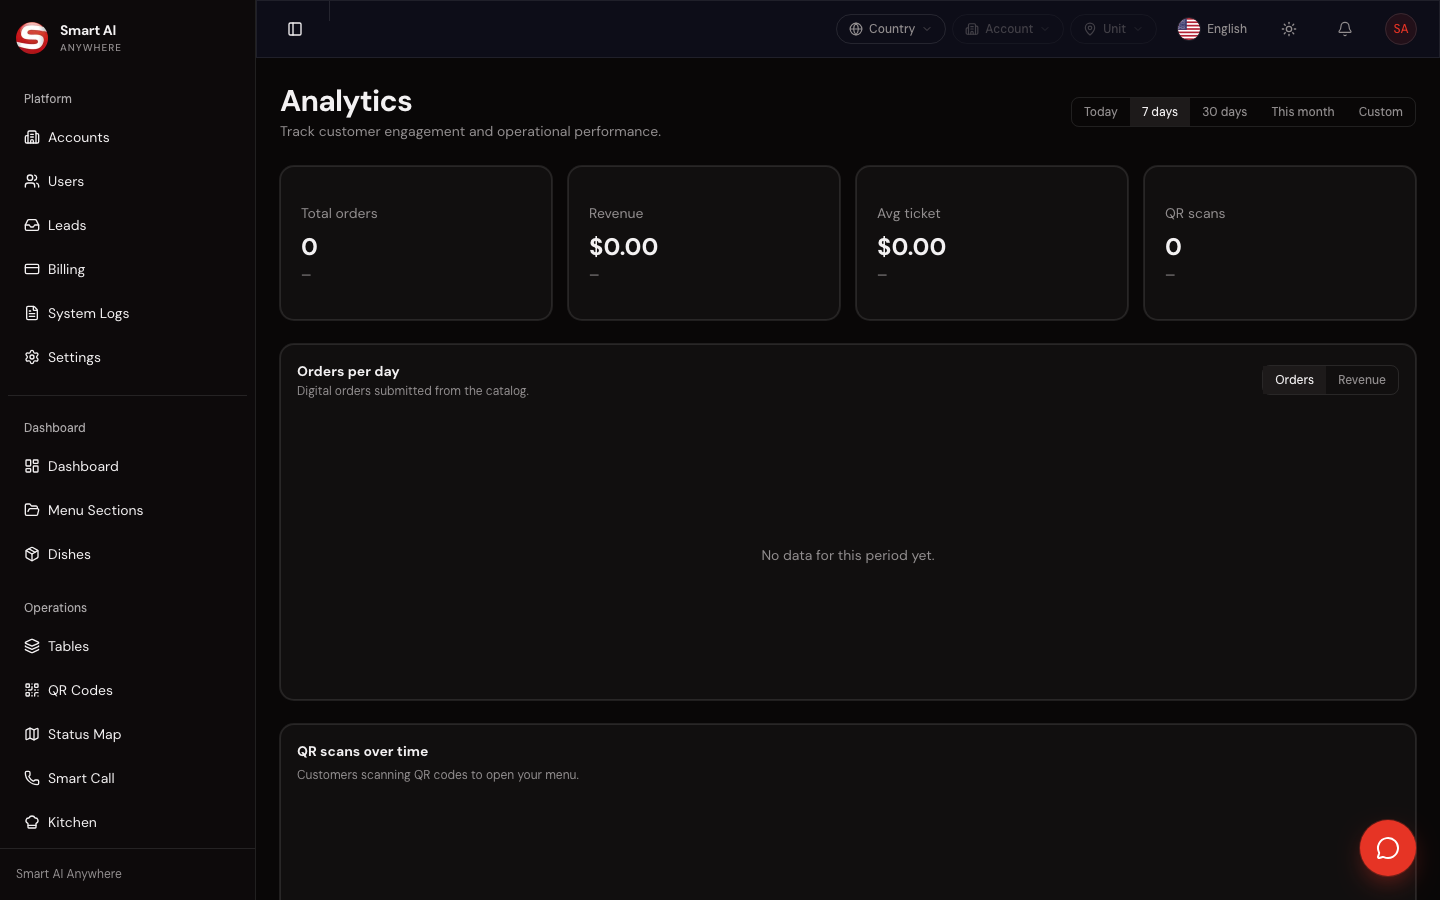Open Accounts building icon in sidebar
Viewport: 1440px width, 900px height.
[32, 137]
